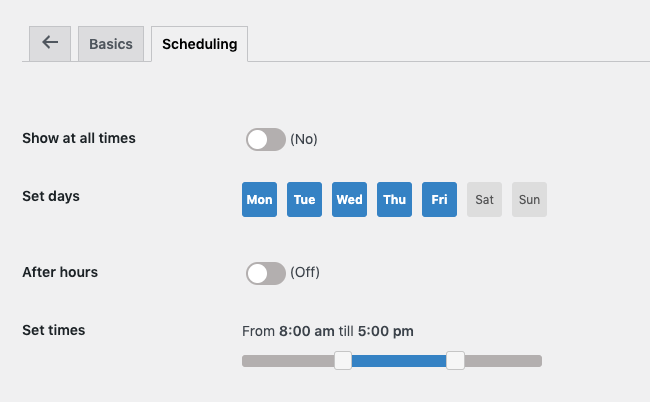The width and height of the screenshot is (650, 402).
Task: Toggle the Tue day button
Action: pyautogui.click(x=304, y=199)
